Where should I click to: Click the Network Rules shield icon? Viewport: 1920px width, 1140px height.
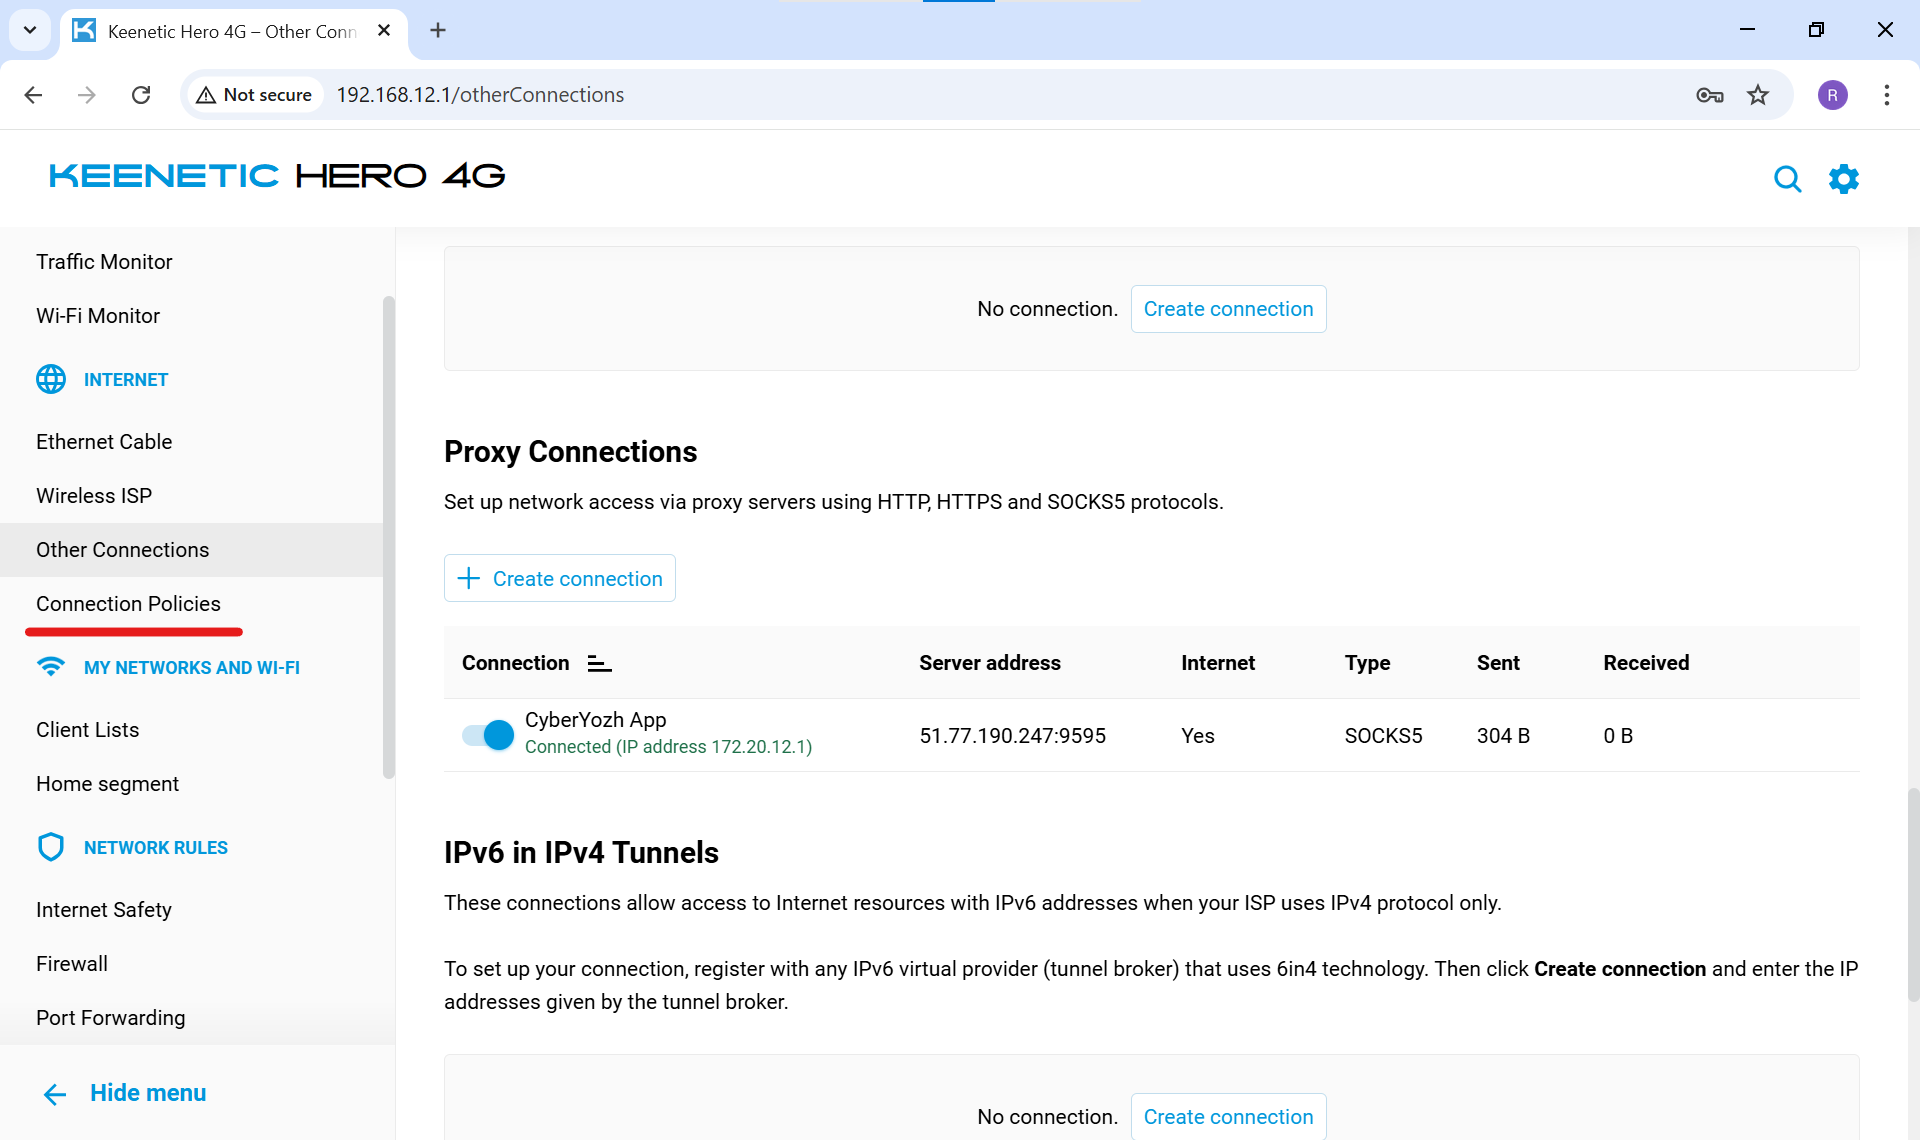[51, 847]
